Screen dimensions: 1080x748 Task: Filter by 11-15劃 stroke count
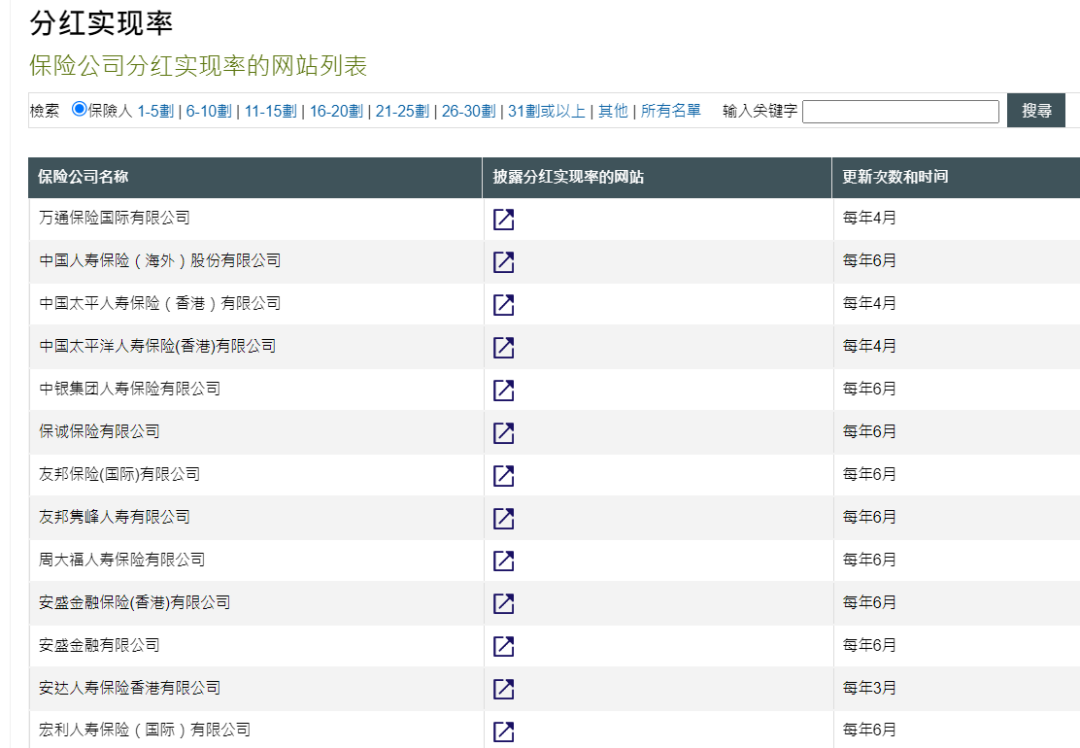click(271, 111)
